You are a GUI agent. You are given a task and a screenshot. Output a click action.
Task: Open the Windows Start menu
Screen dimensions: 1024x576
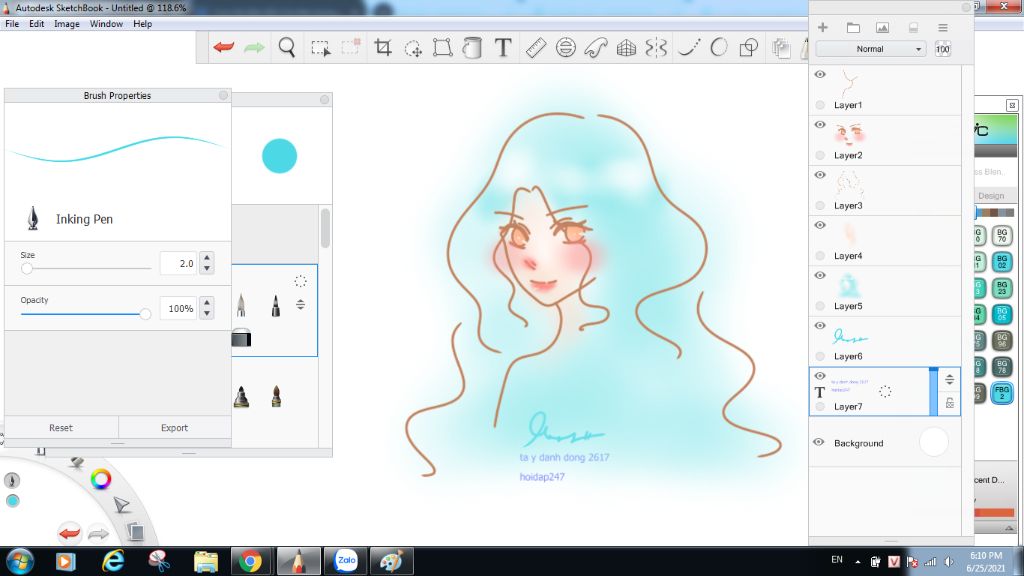pos(19,561)
